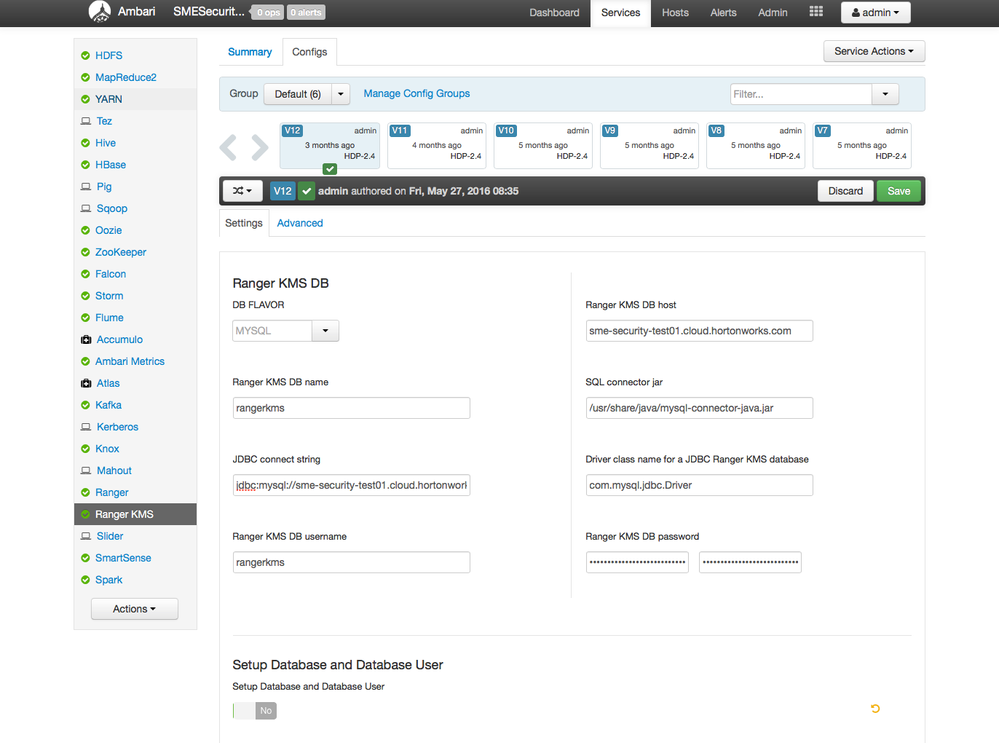Select the Settings tab
The image size is (999, 743).
(243, 223)
